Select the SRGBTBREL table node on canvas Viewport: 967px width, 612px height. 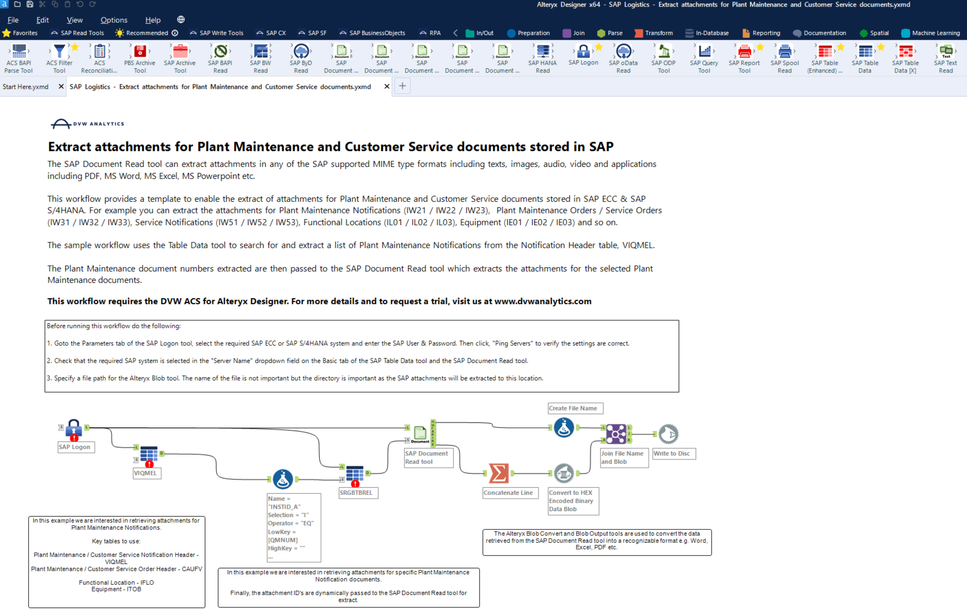(355, 475)
